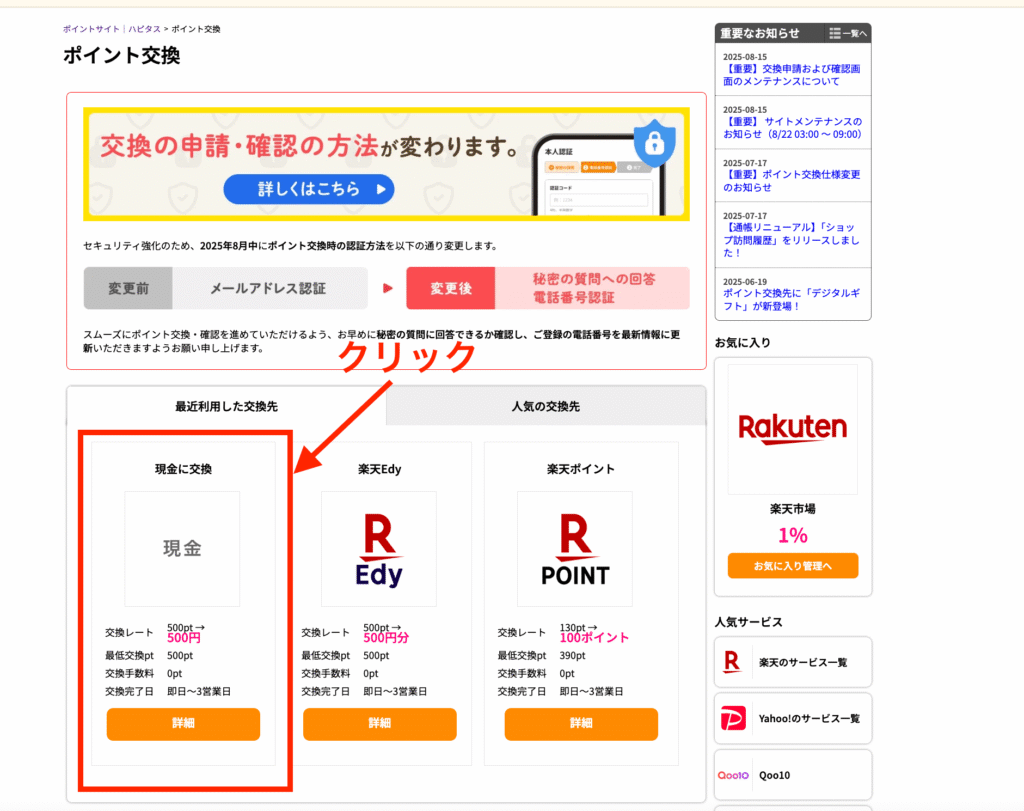1024x811 pixels.
Task: Click the 1% rate under 楽天市場
Action: pos(793,536)
